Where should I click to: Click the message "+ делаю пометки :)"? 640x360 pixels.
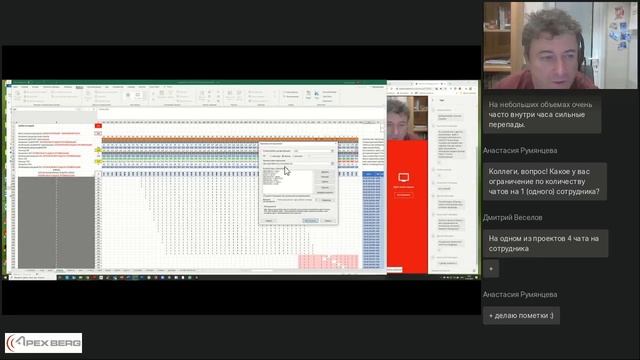point(521,316)
